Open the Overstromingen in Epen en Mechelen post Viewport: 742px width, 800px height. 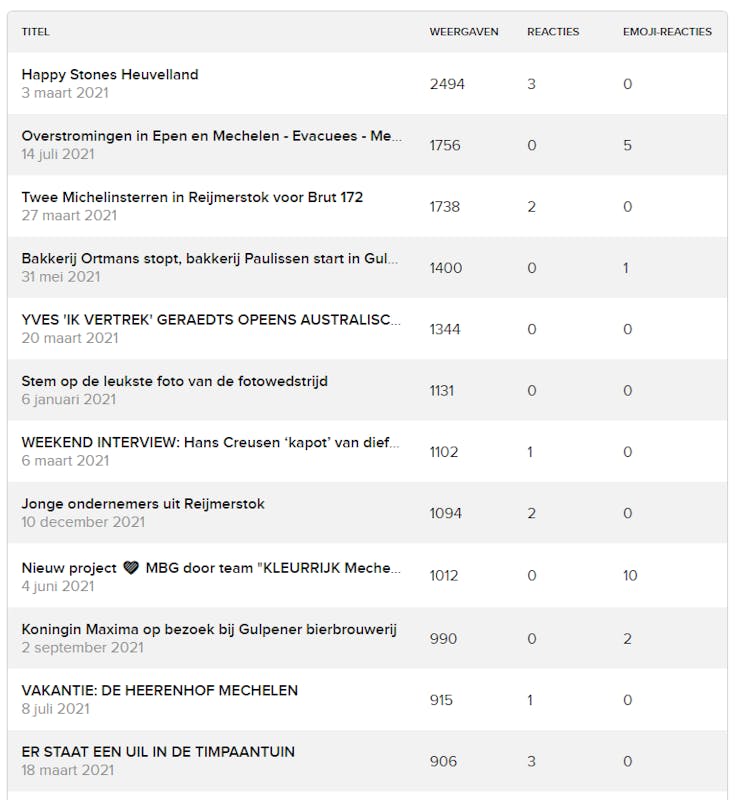click(x=211, y=136)
